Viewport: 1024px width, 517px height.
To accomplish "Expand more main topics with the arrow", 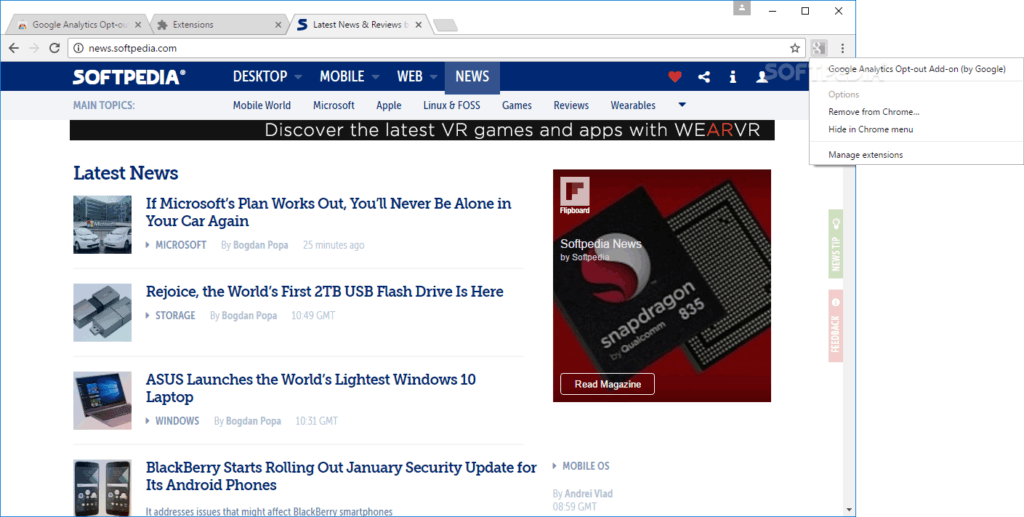I will click(682, 104).
